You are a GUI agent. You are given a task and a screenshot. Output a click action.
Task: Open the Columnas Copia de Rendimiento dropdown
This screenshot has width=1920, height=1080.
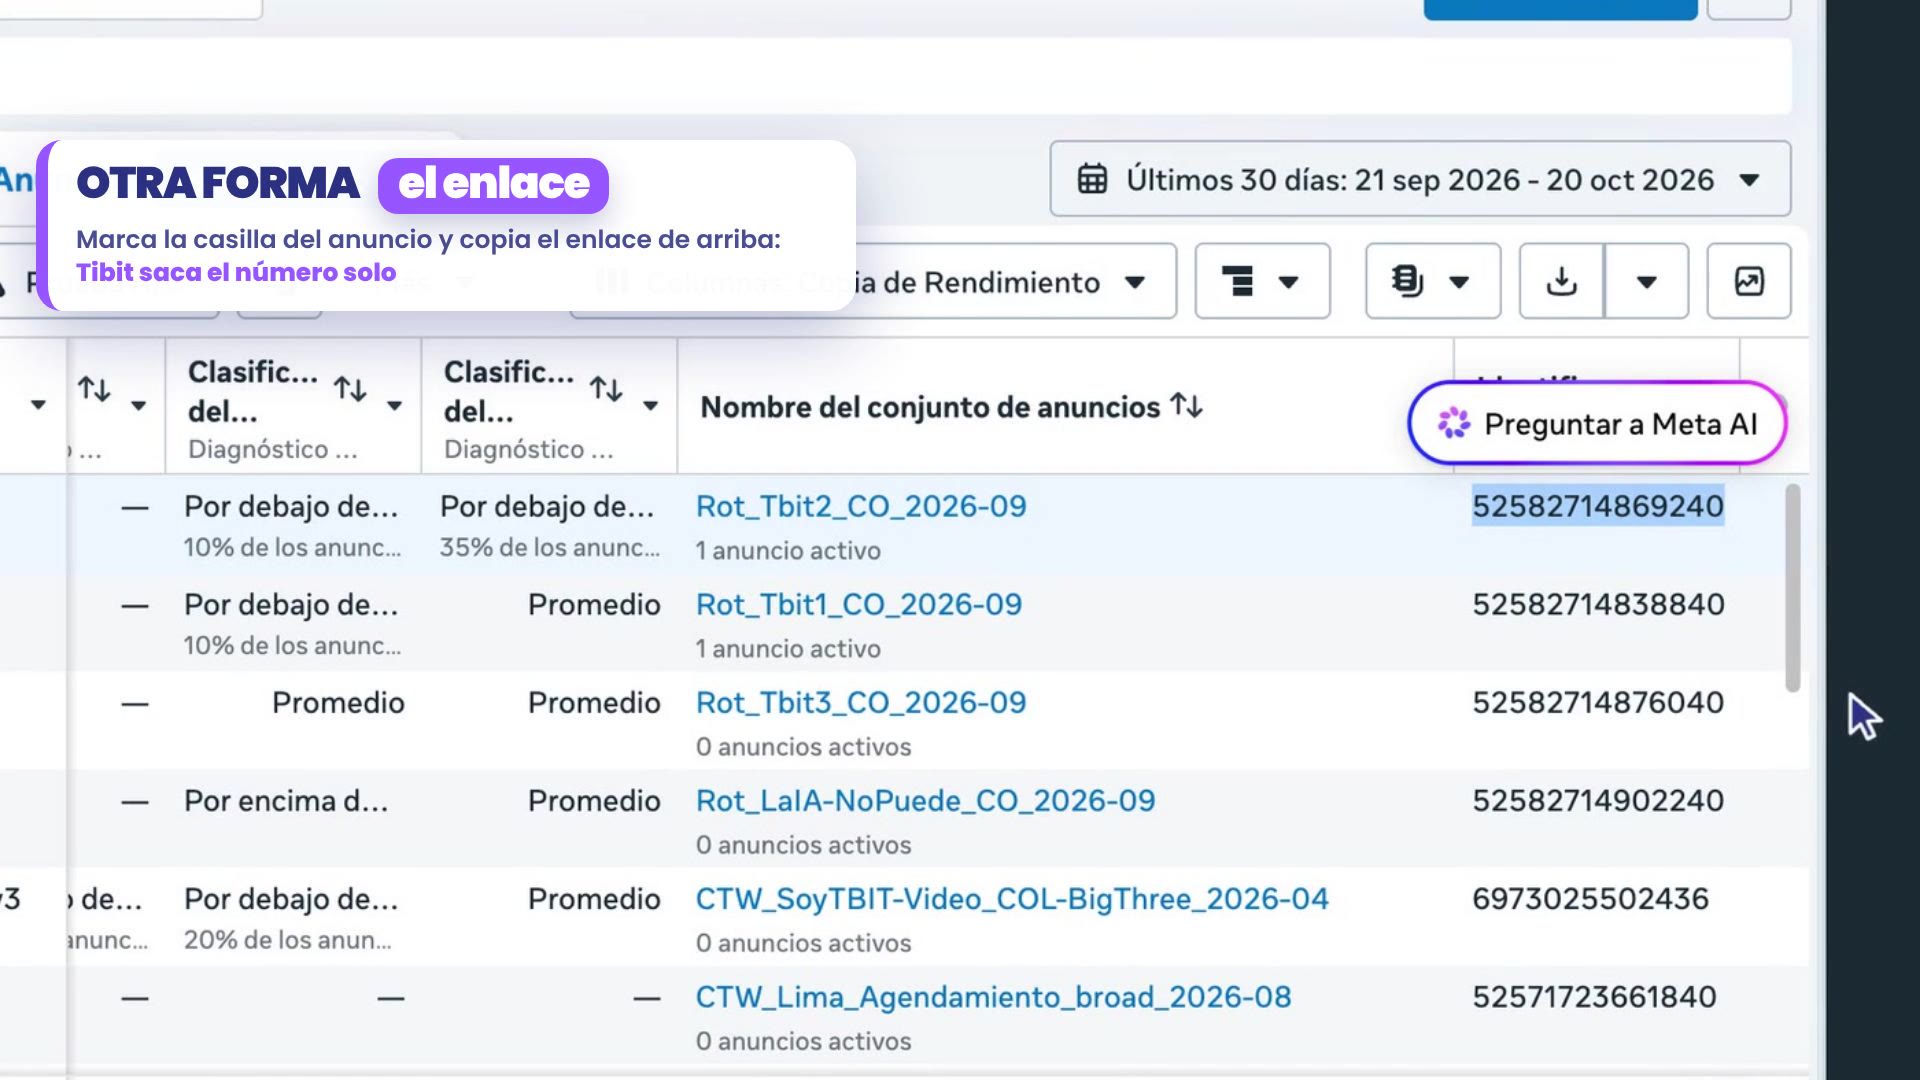[x=873, y=282]
